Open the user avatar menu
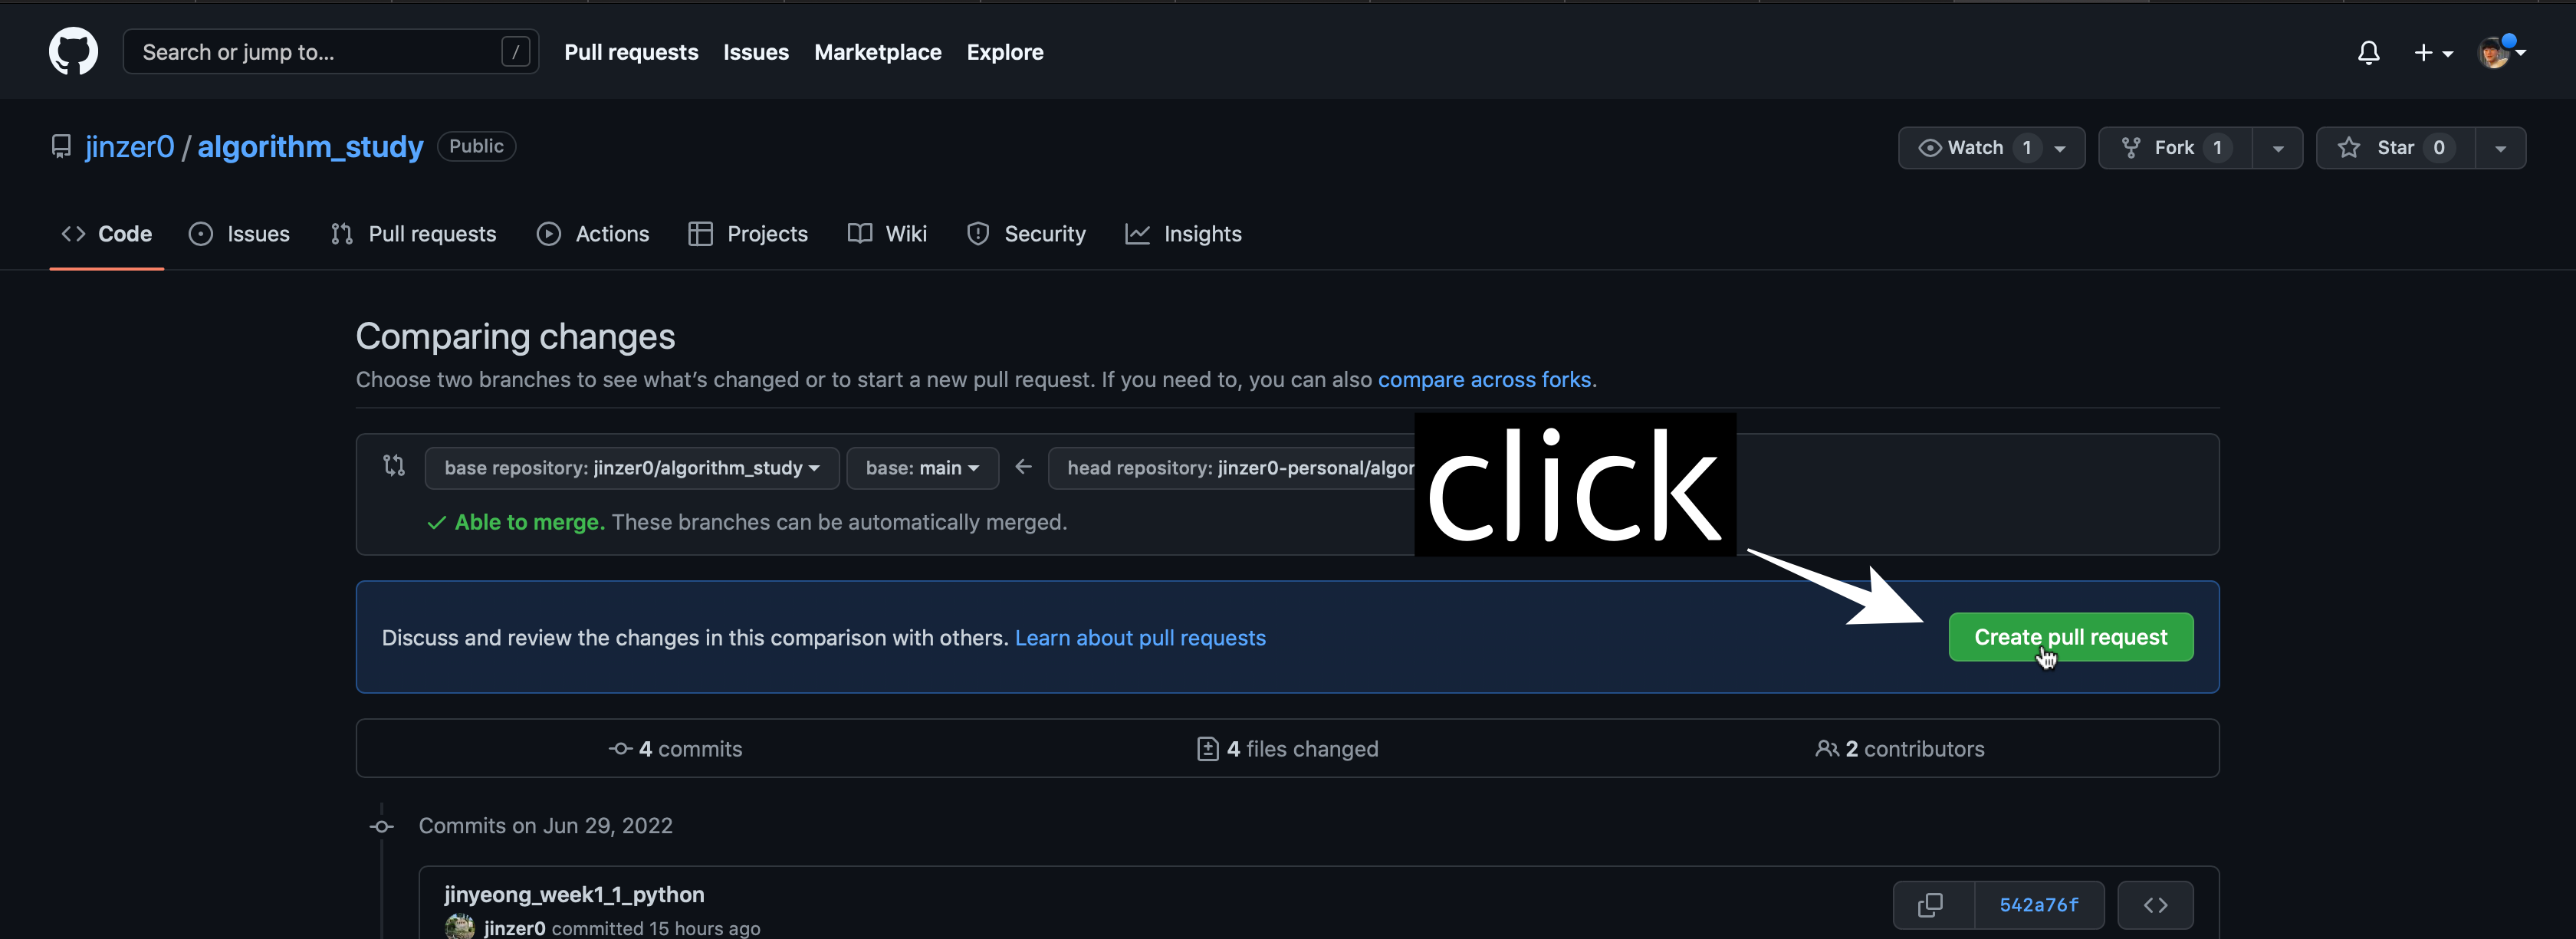The height and width of the screenshot is (939, 2576). point(2501,52)
